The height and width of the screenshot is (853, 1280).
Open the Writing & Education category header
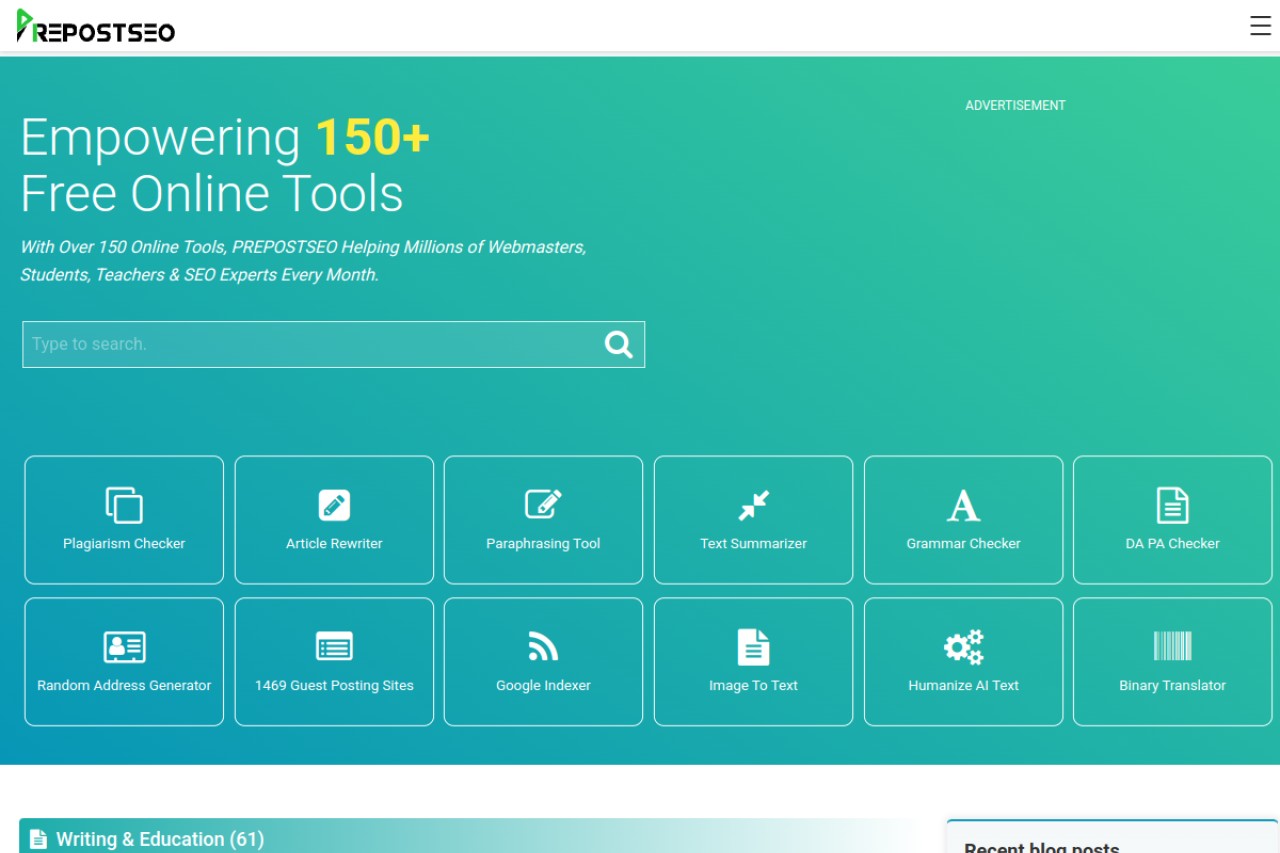click(x=160, y=839)
